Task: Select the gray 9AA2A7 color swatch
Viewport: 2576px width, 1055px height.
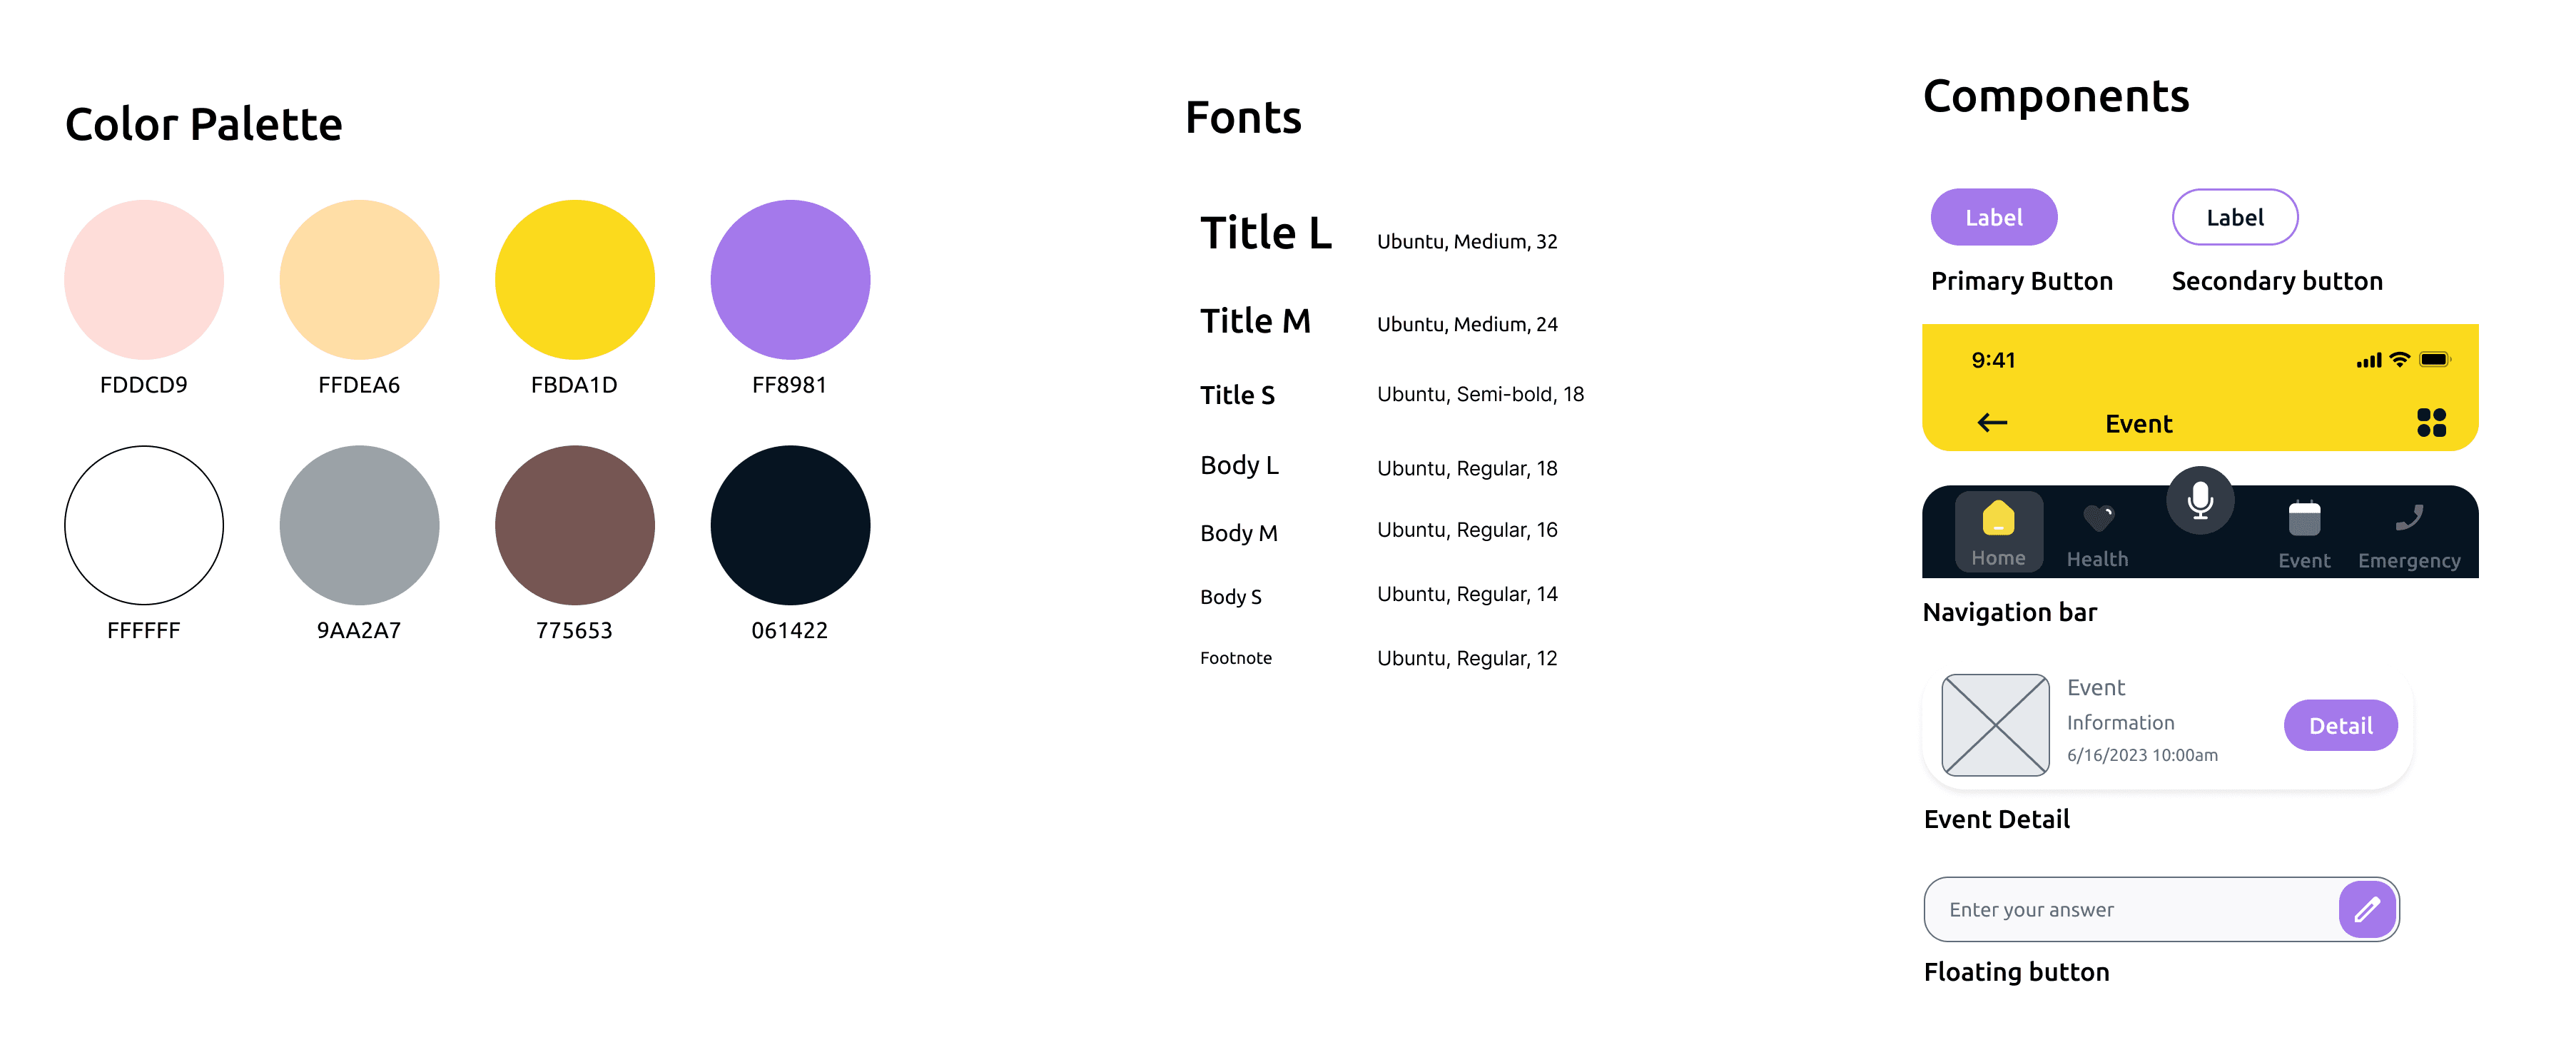Action: [x=359, y=525]
